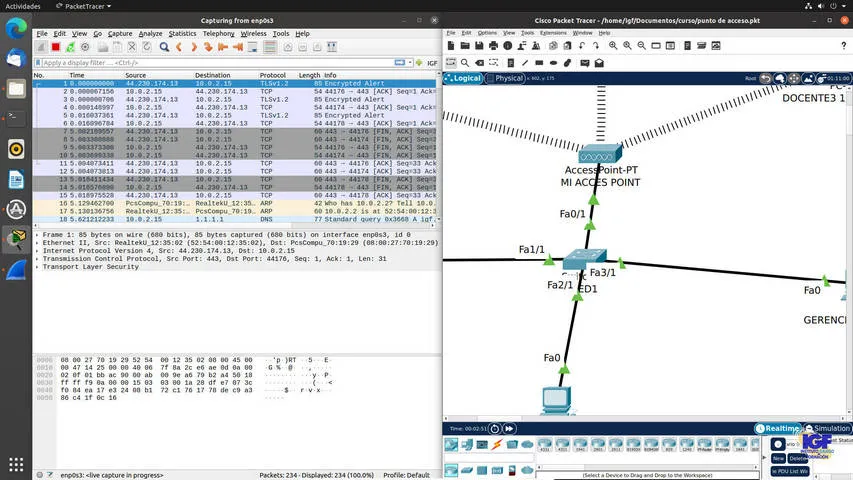Stop the running Wireshark capture
The width and height of the screenshot is (853, 480).
pyautogui.click(x=55, y=47)
